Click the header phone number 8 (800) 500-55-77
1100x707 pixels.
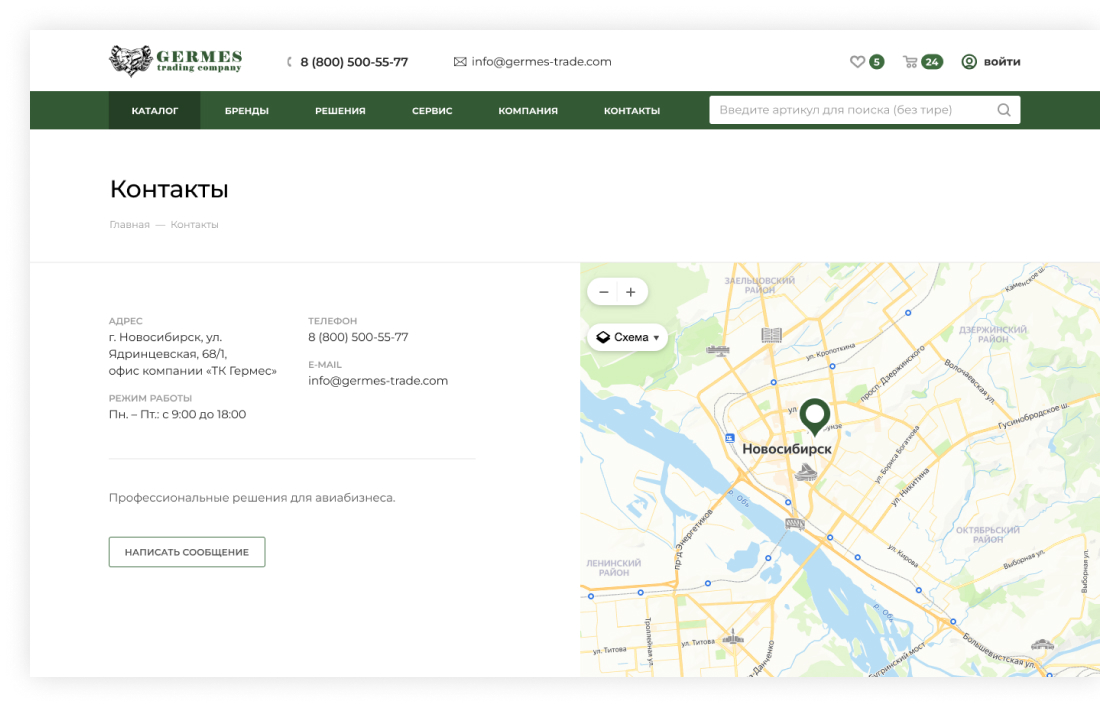click(x=354, y=62)
